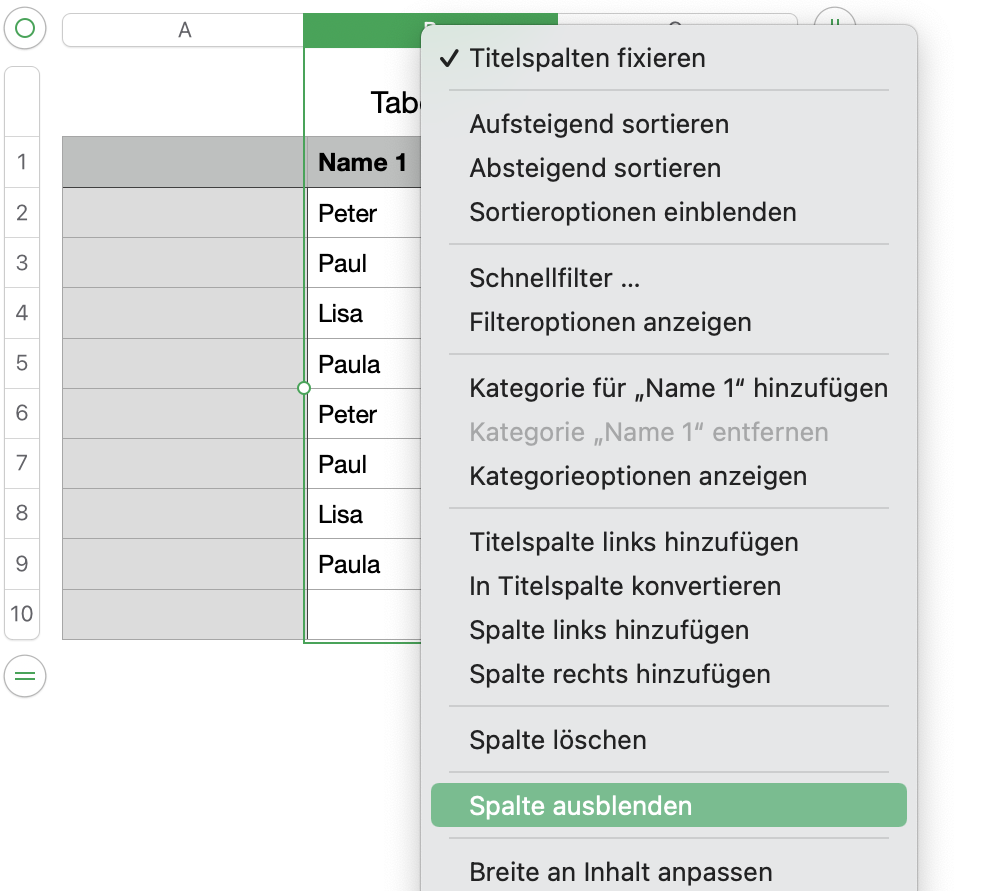This screenshot has height=891, width=985.
Task: Toggle Titelspalten fixieren checkmark option
Action: click(587, 59)
